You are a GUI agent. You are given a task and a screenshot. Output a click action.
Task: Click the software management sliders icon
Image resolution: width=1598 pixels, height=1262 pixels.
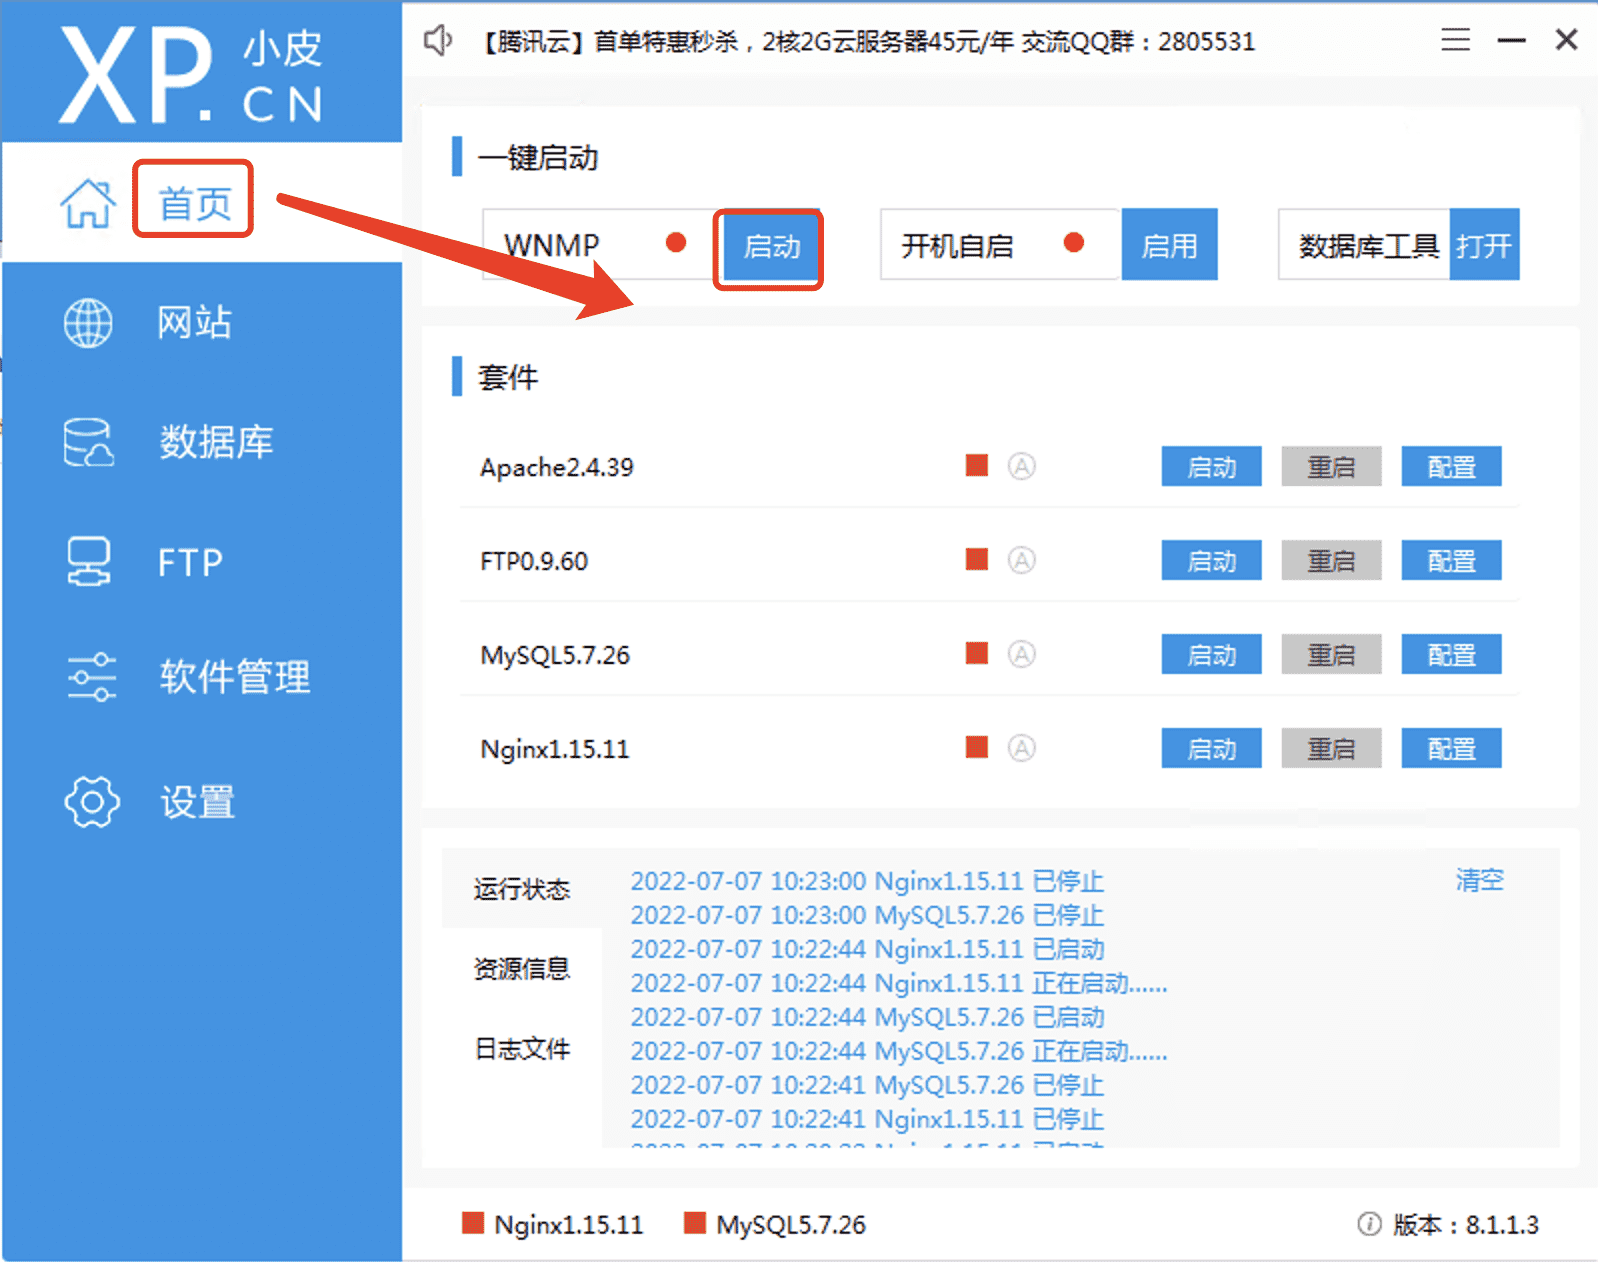click(x=91, y=677)
